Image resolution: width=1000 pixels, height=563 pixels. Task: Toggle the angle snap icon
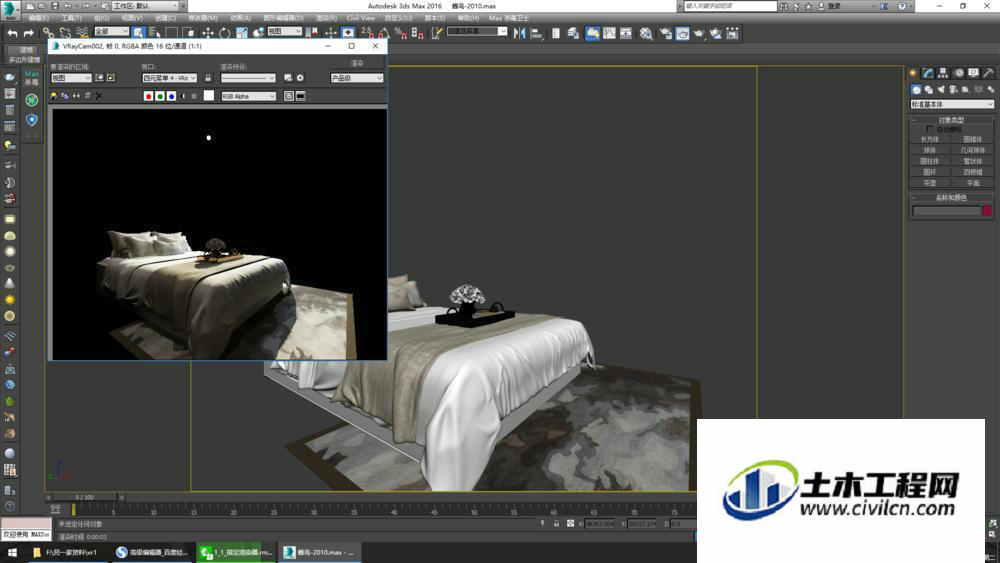pyautogui.click(x=383, y=33)
